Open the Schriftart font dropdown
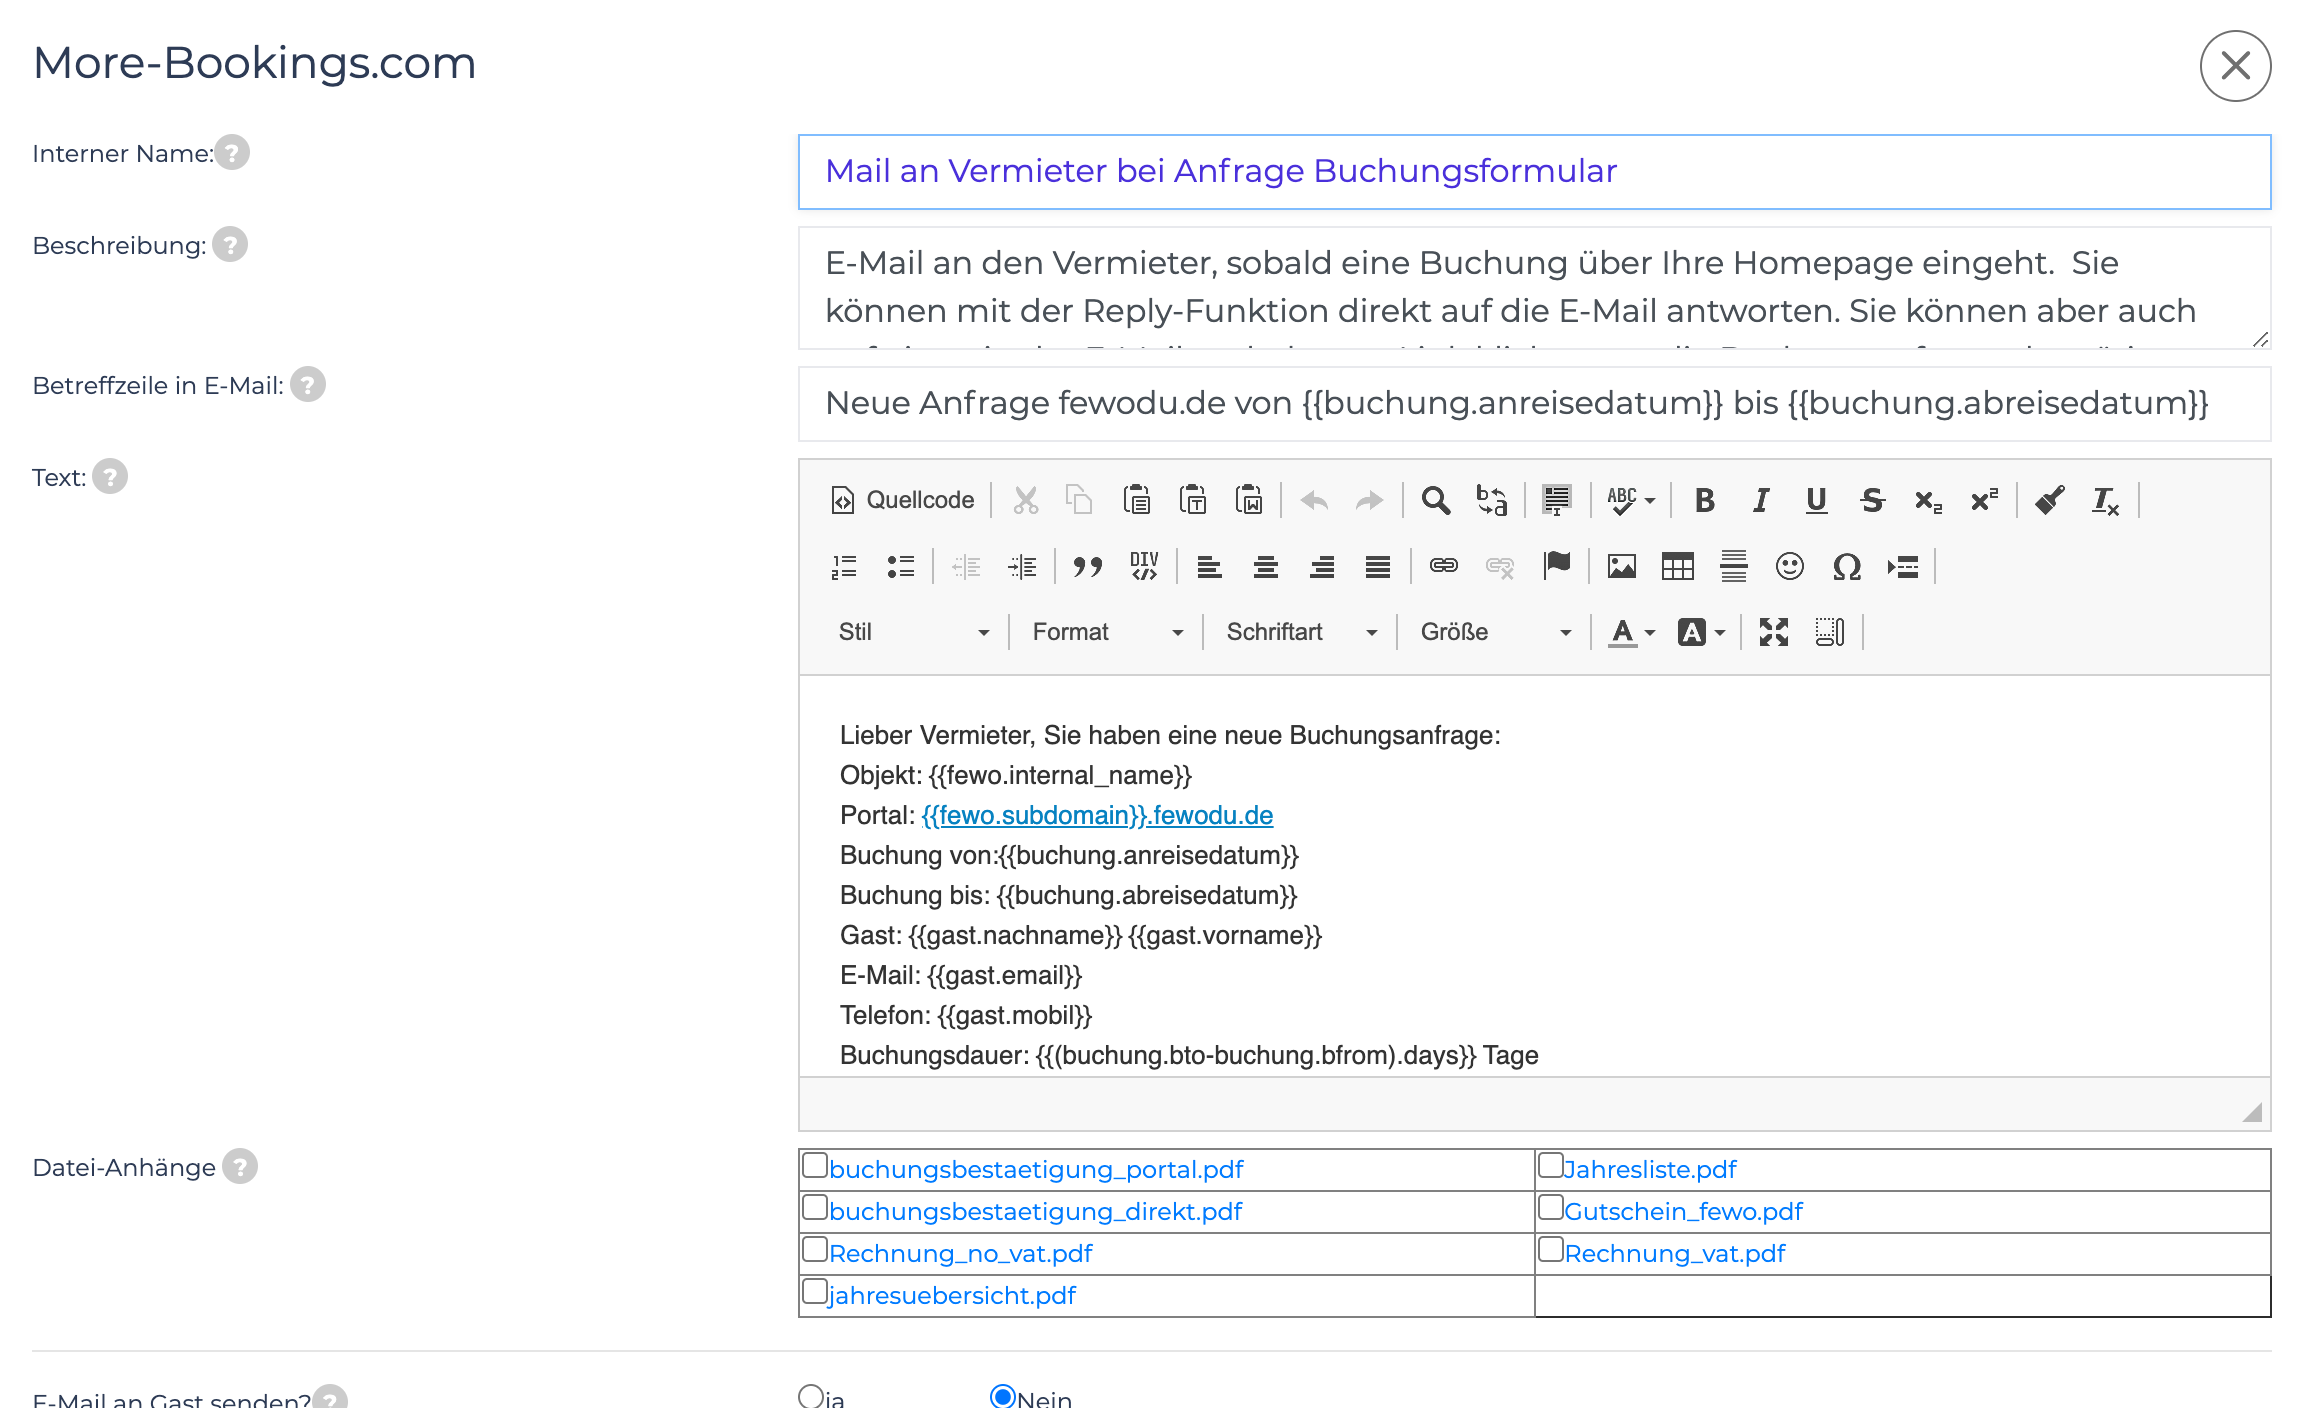Viewport: 2304px width, 1408px height. pos(1302,632)
